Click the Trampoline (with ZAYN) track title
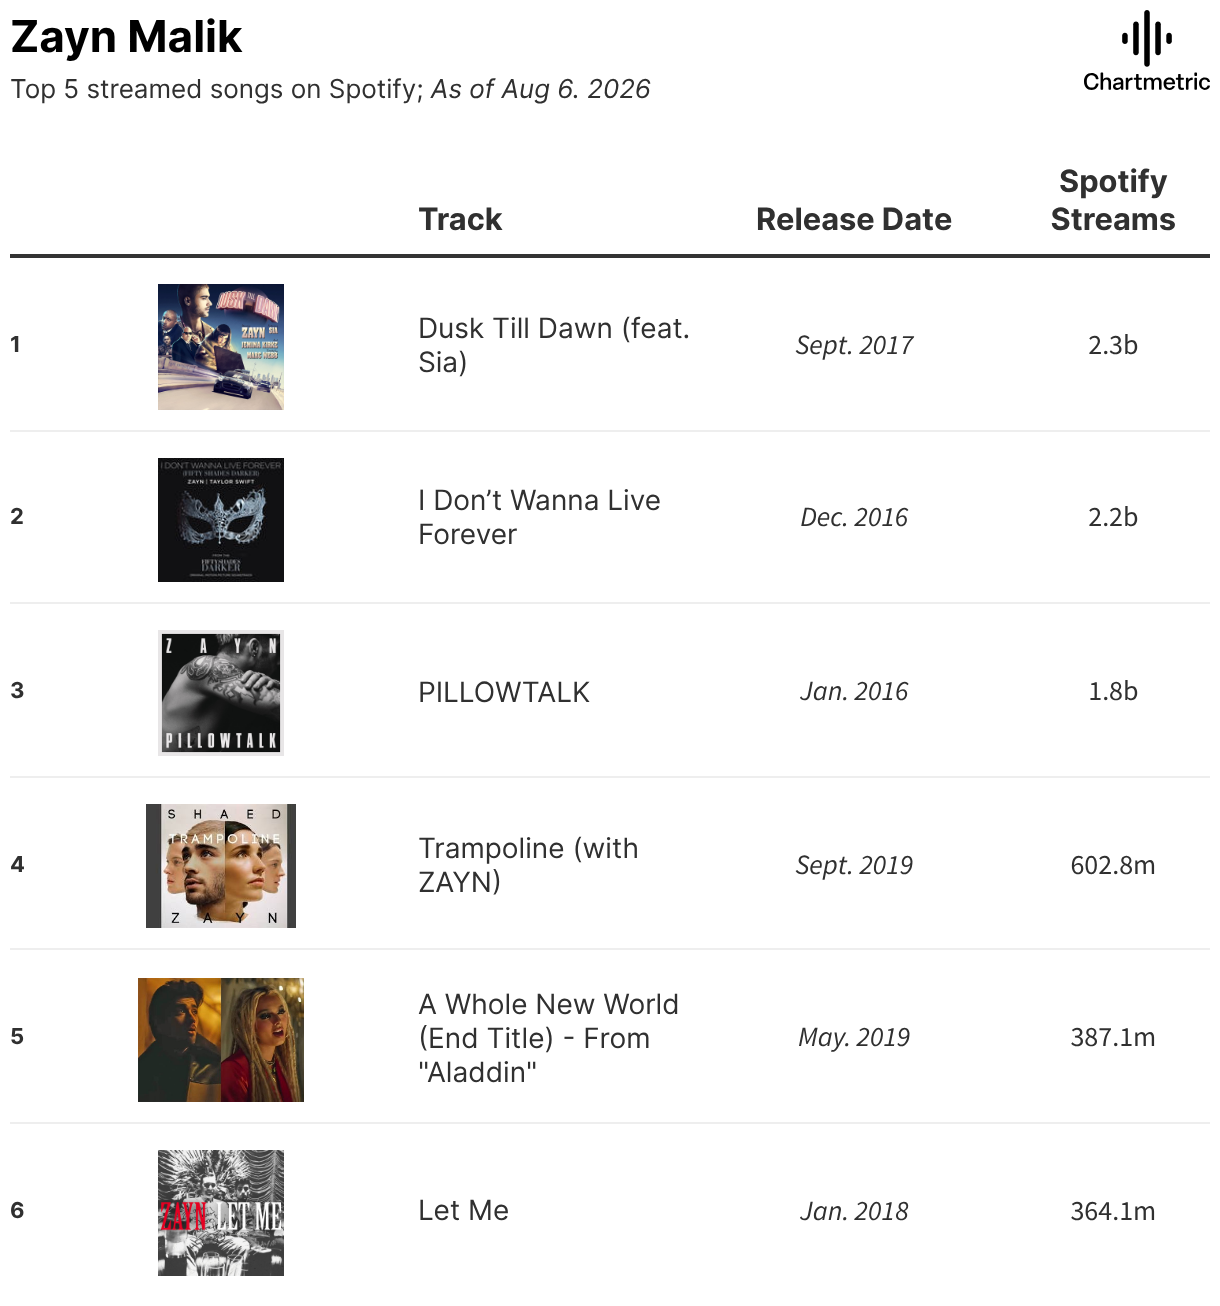Viewport: 1220px width, 1306px height. [x=528, y=865]
